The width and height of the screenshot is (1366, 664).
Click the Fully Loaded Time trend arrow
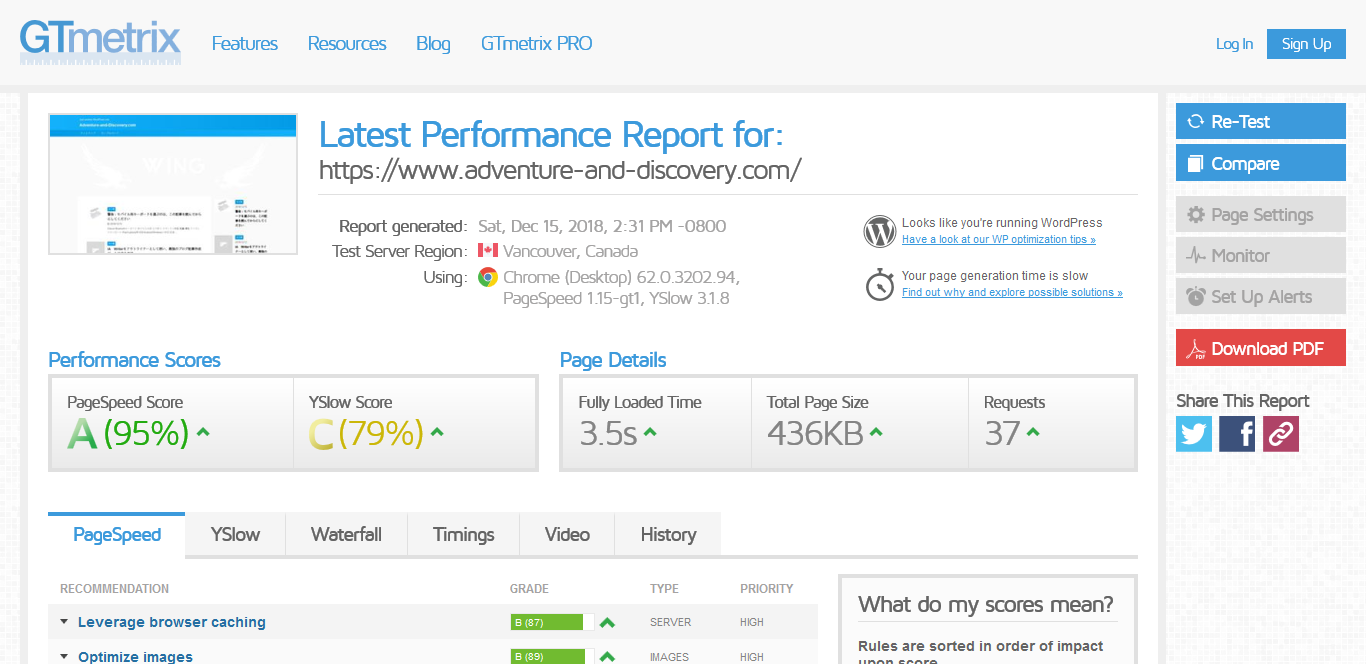coord(649,433)
